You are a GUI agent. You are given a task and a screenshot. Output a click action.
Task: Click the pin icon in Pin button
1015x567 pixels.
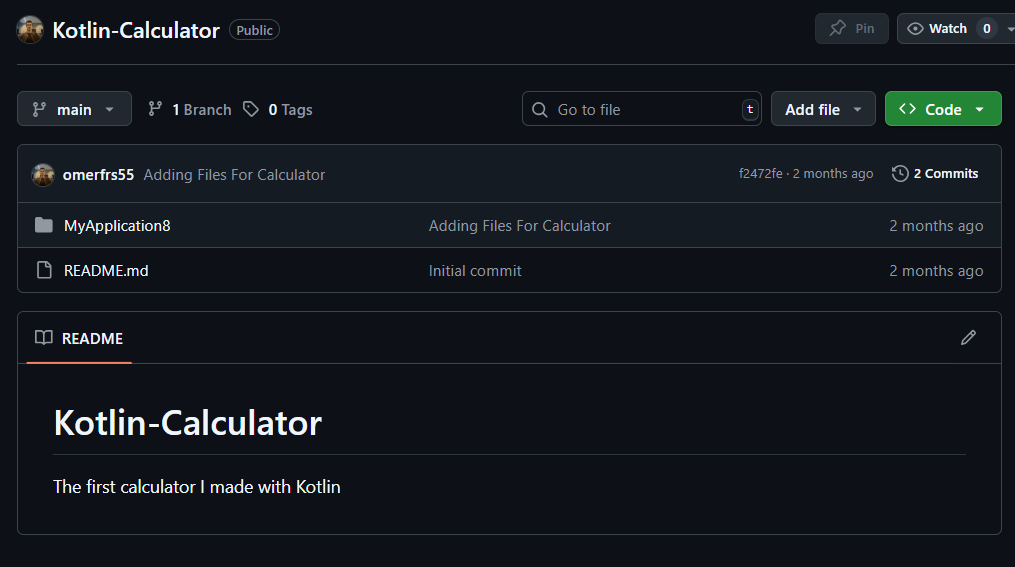point(838,28)
